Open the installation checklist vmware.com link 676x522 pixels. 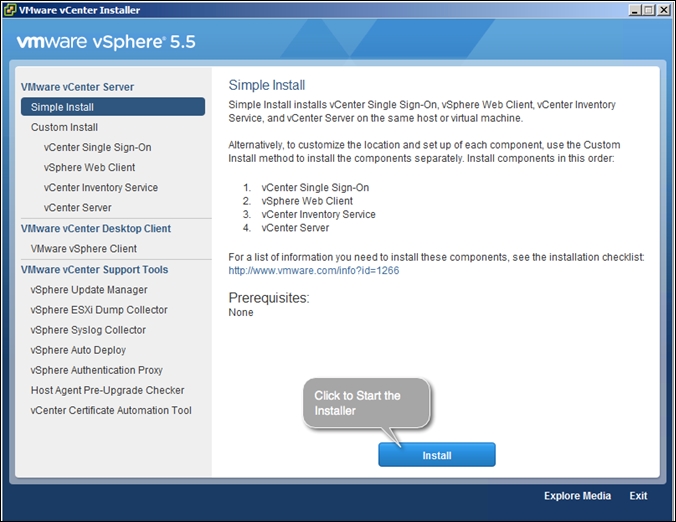(x=314, y=271)
